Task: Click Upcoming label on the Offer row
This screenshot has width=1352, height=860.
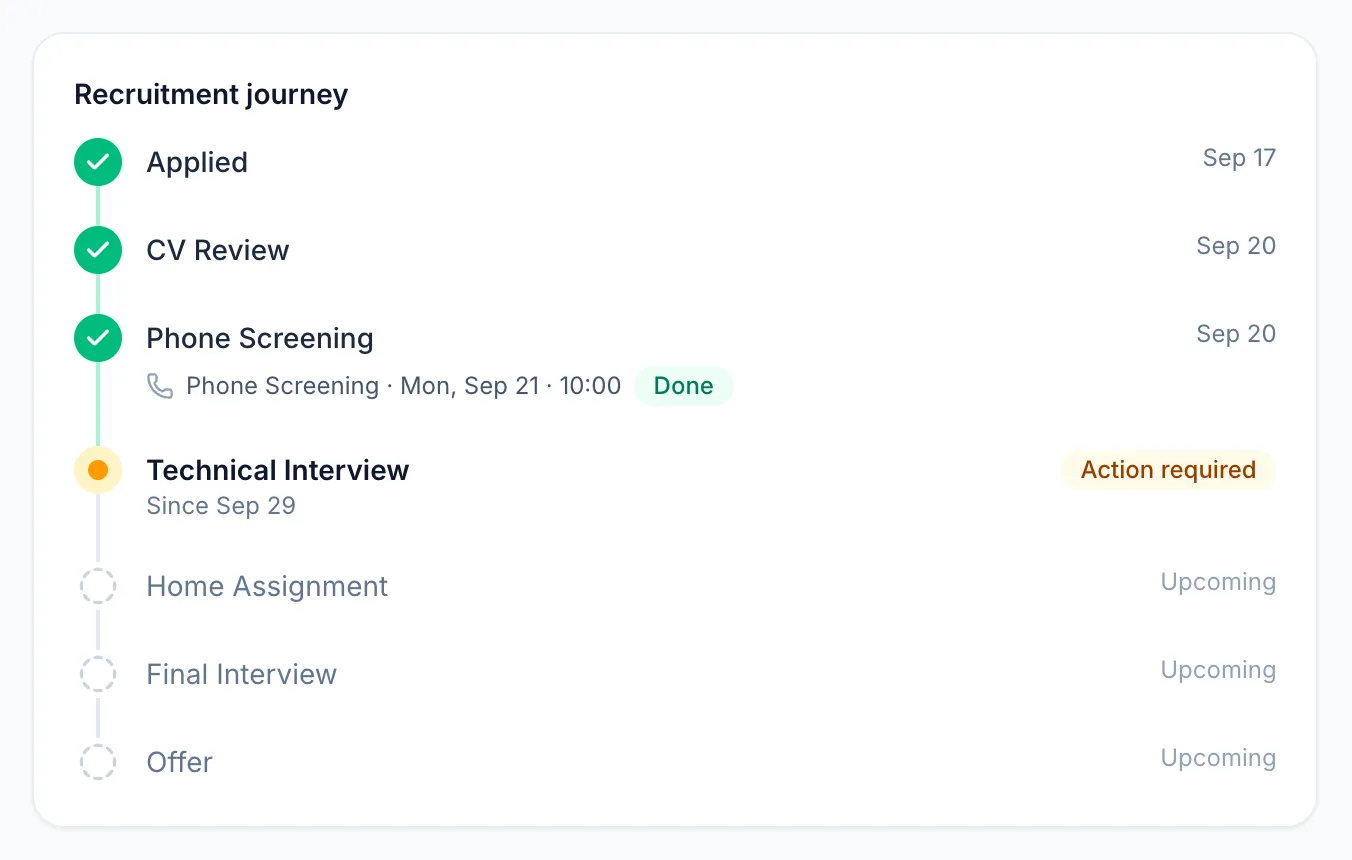Action: [1218, 758]
